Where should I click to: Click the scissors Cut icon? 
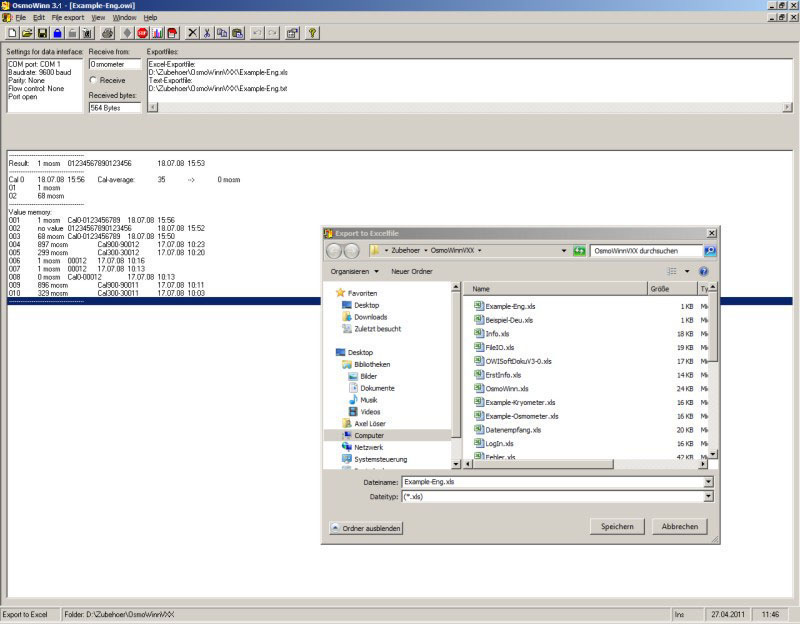(208, 33)
